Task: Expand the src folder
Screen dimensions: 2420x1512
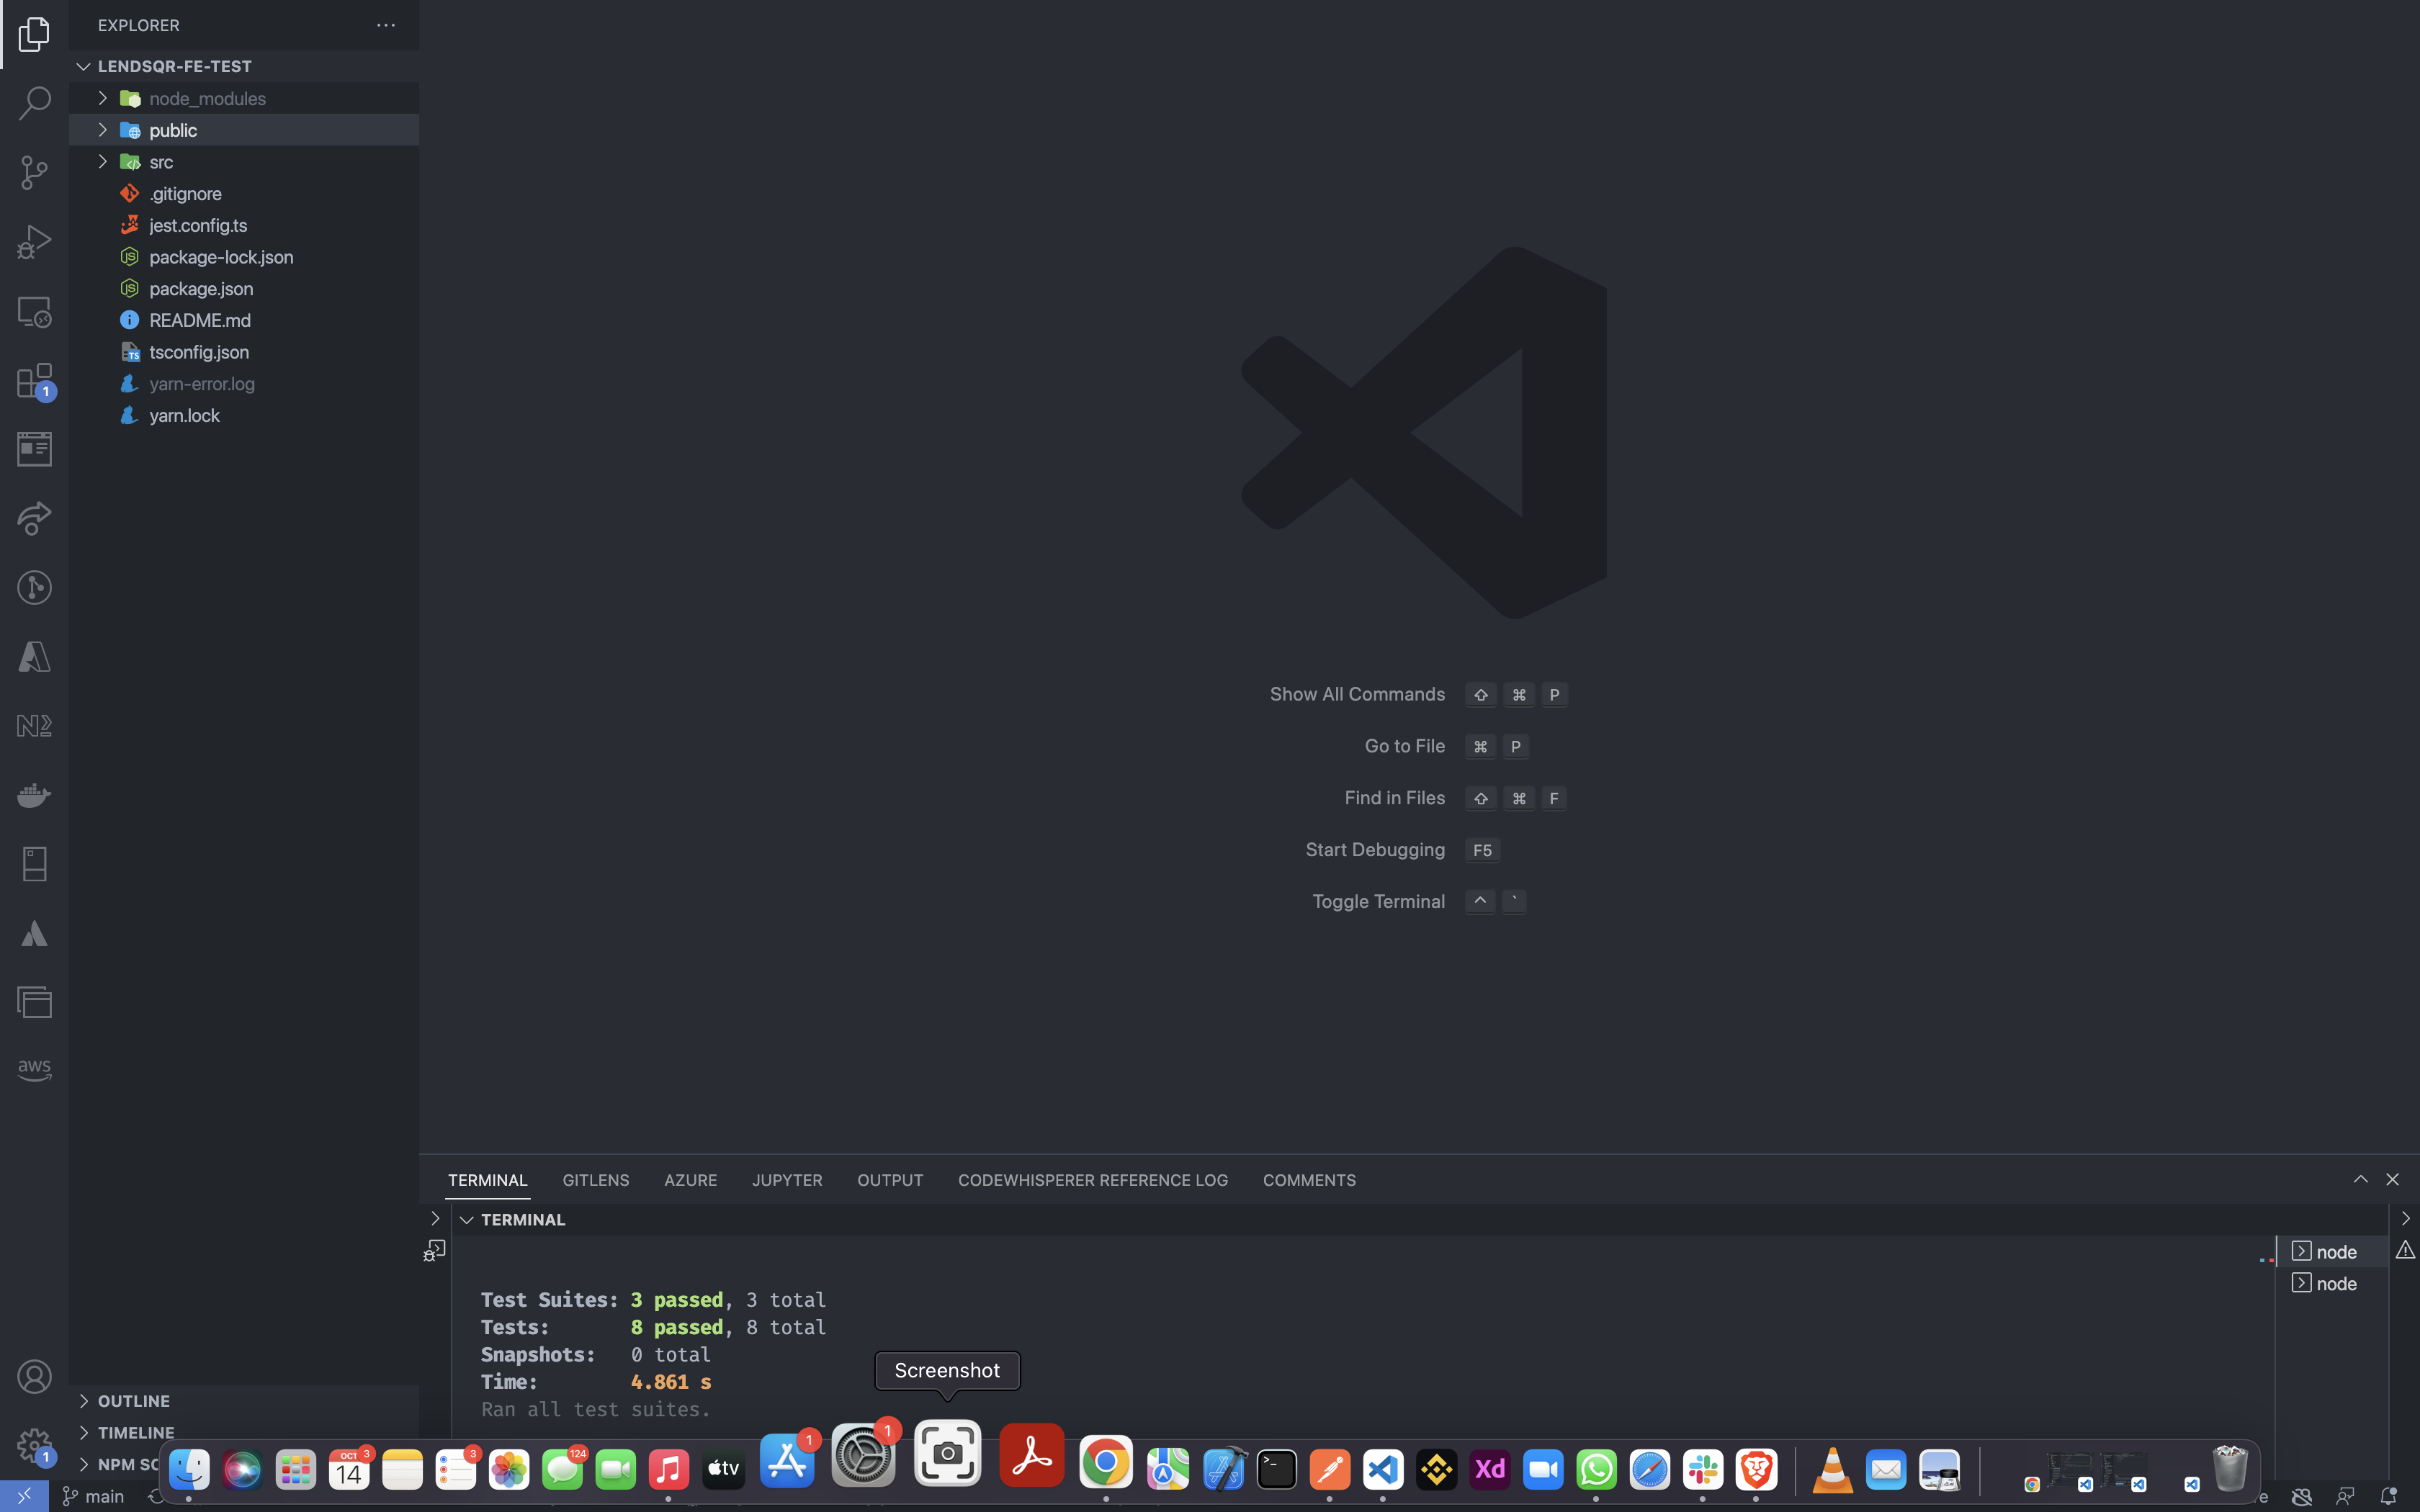Action: pyautogui.click(x=102, y=161)
